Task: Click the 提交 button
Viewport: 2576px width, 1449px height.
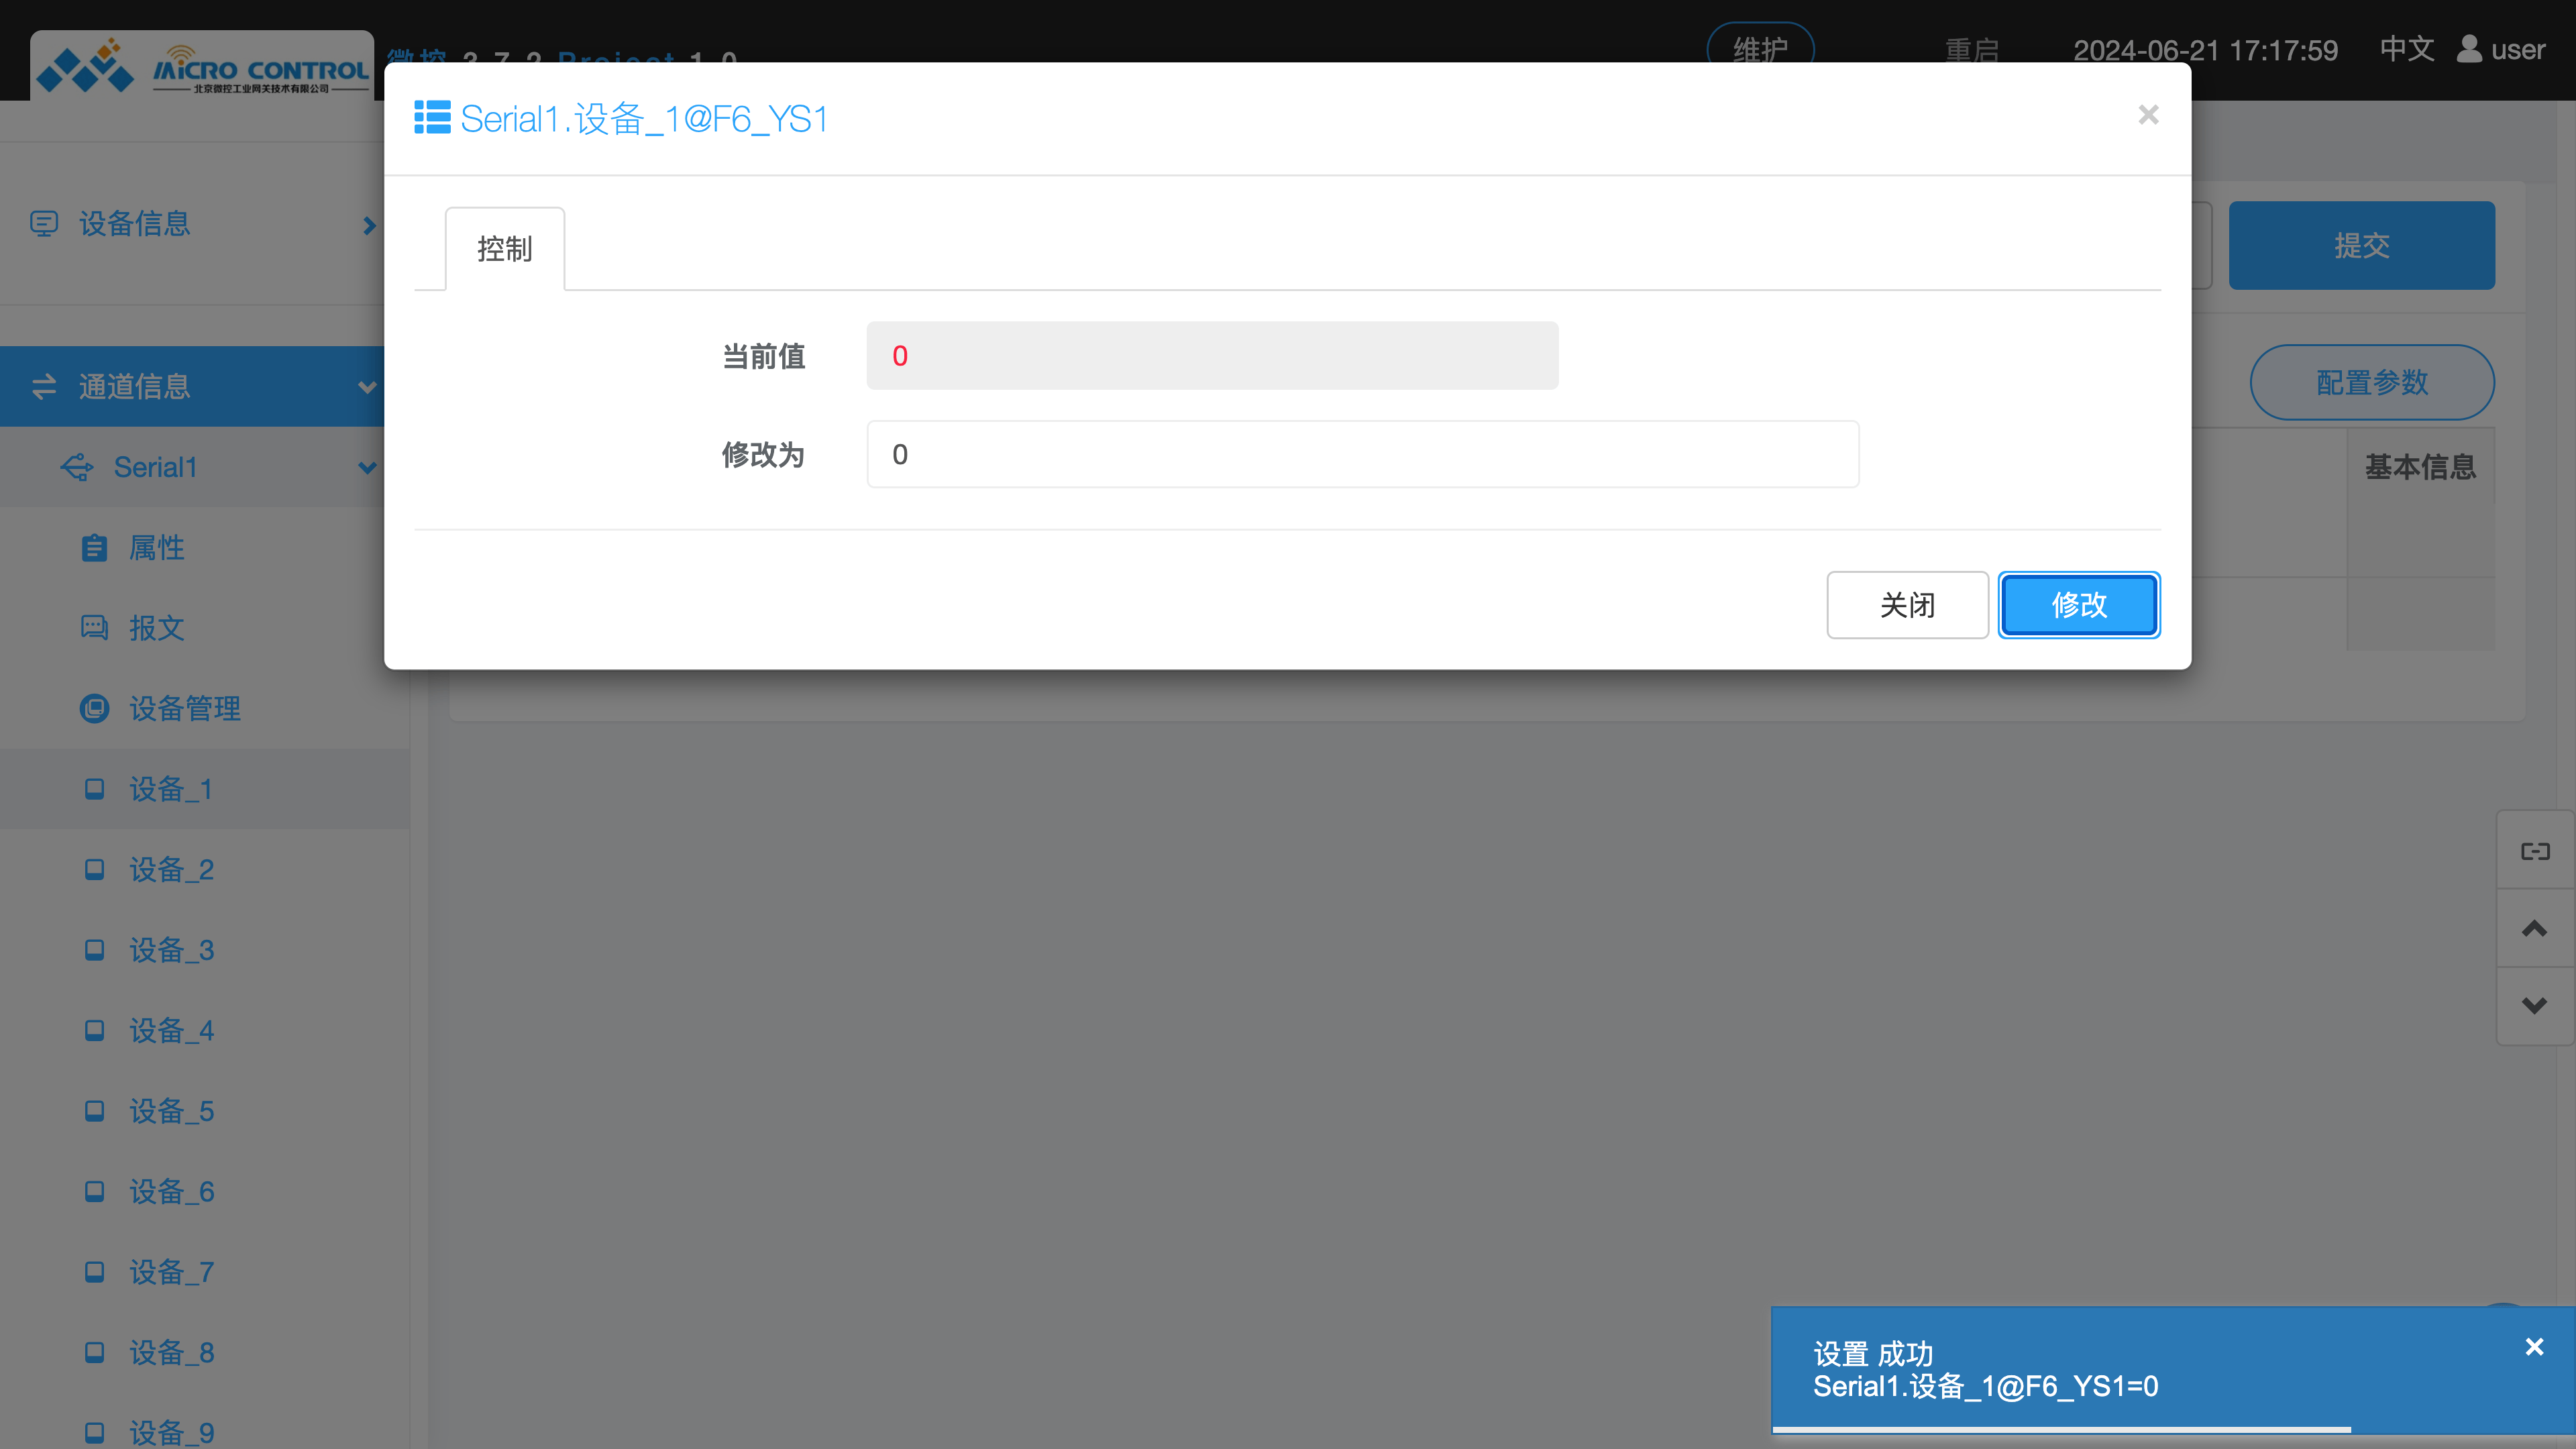Action: point(2361,245)
